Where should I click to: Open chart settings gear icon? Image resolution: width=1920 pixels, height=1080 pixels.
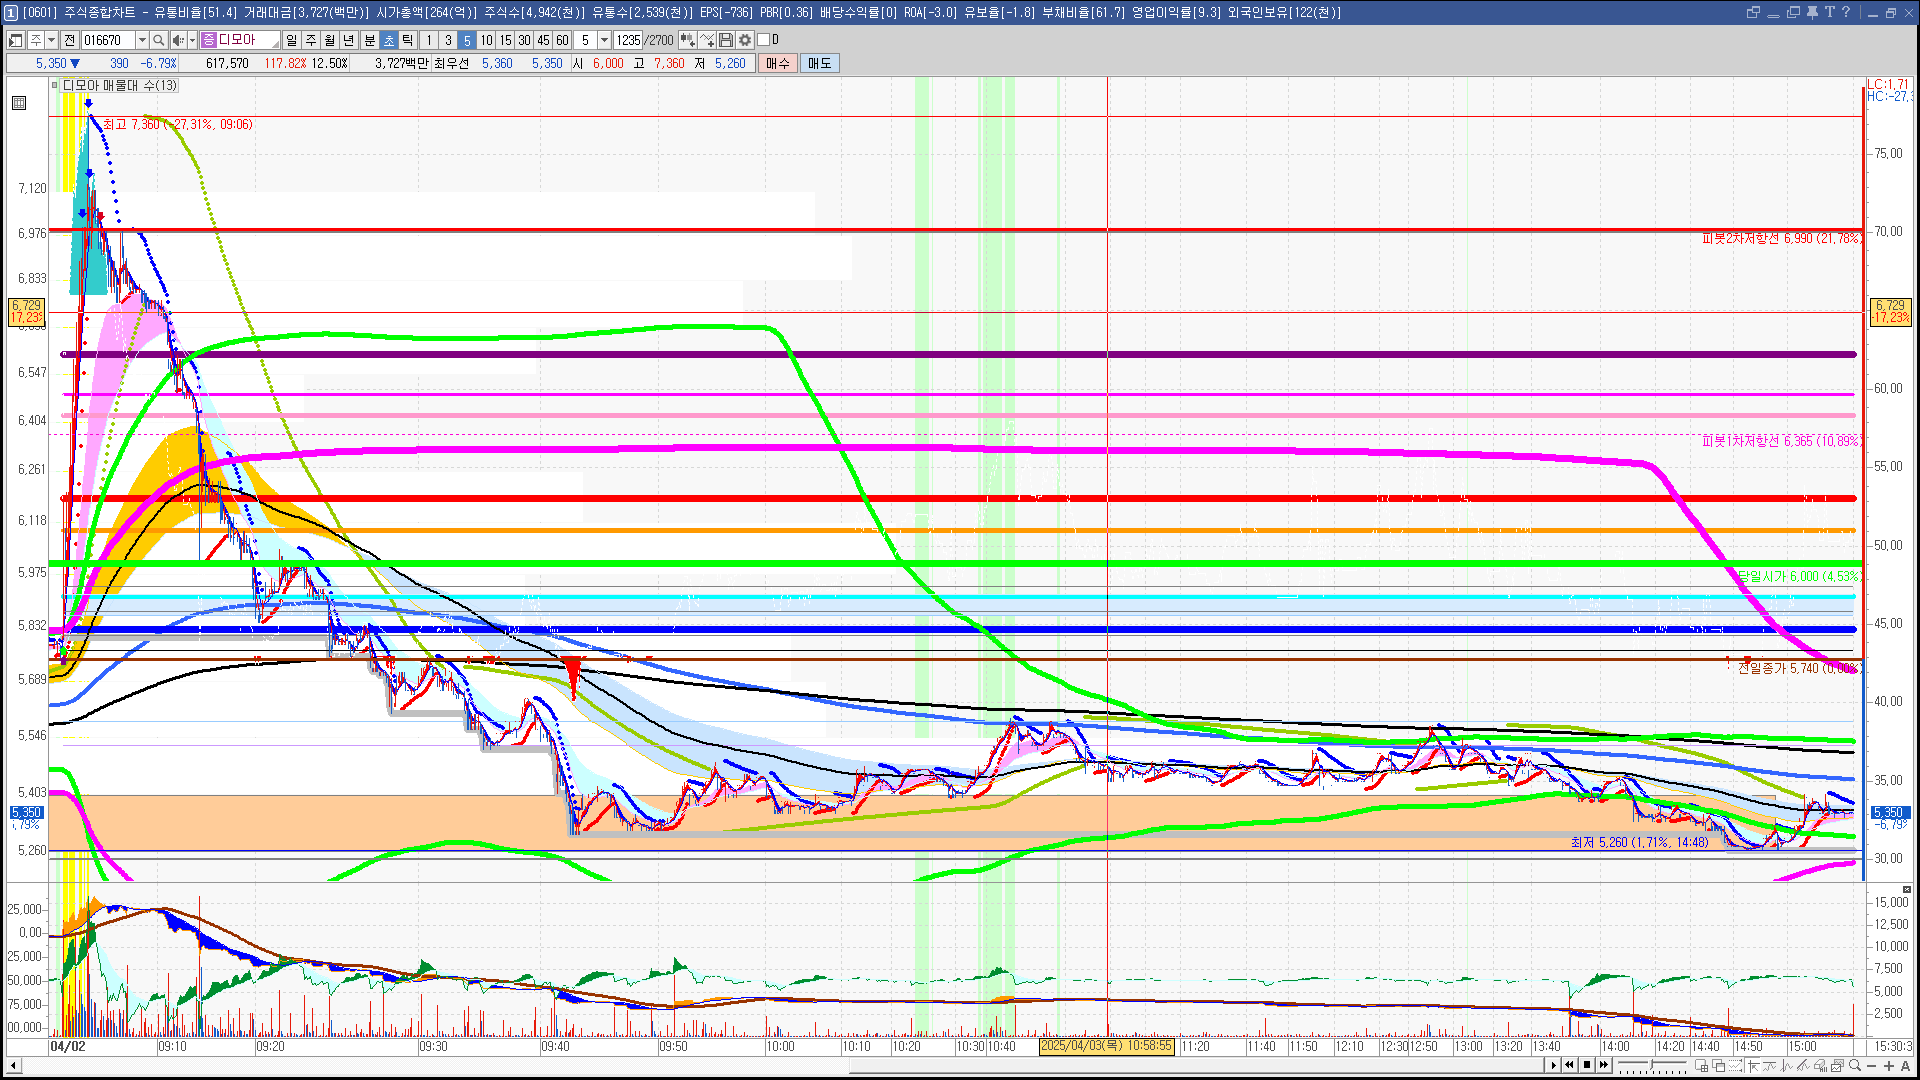[x=745, y=40]
